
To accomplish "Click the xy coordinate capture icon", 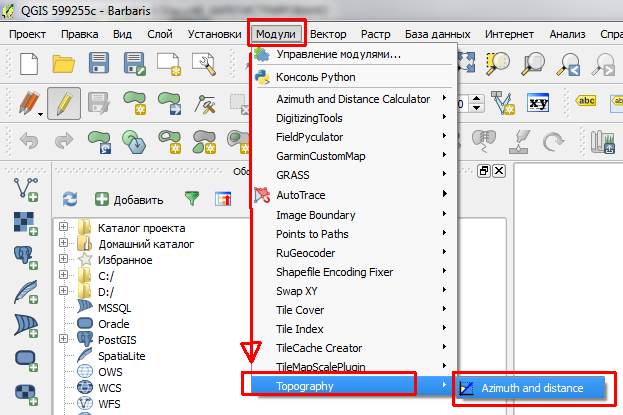I will [x=538, y=103].
